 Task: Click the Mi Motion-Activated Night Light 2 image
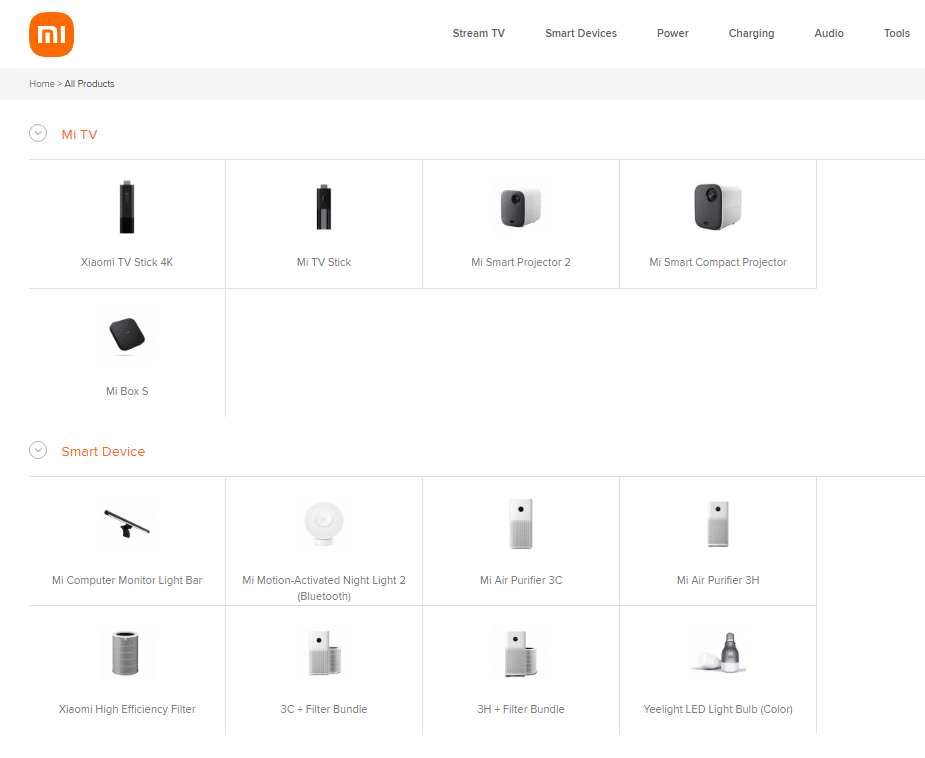pyautogui.click(x=324, y=524)
